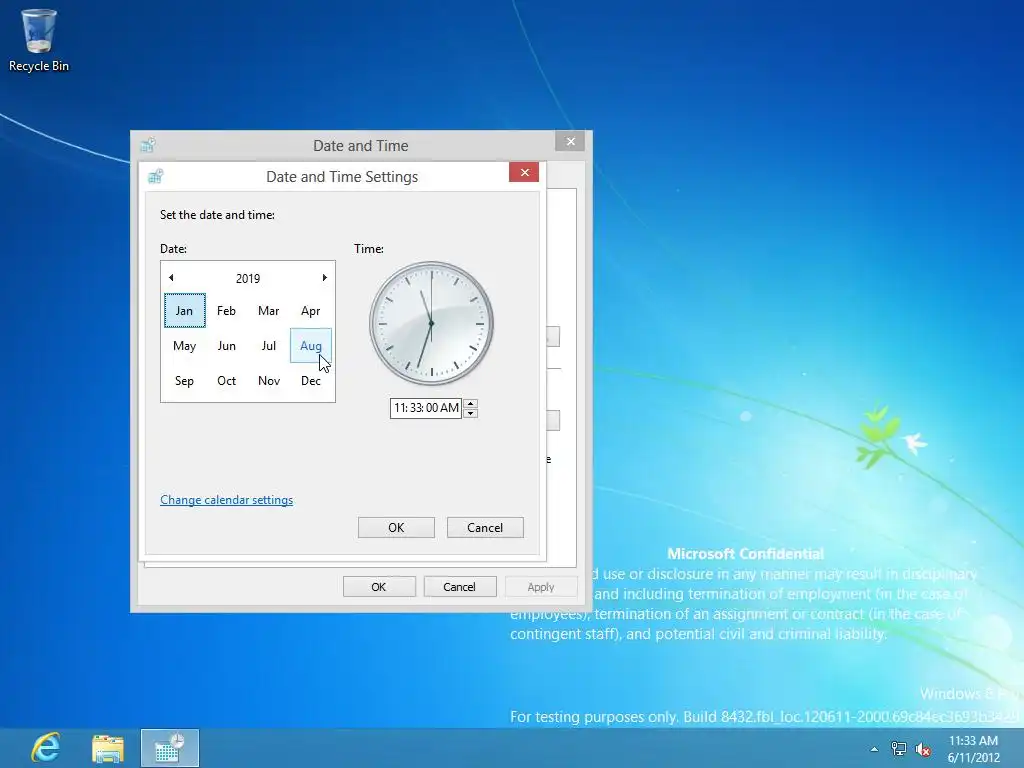
Task: Click the time input field
Action: click(426, 408)
